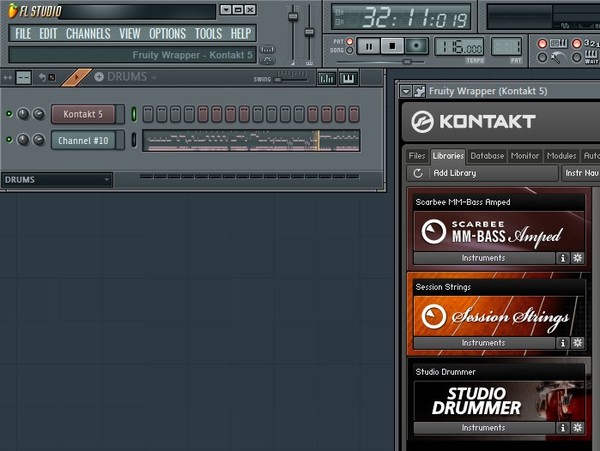
Task: Click the Kontakt 5 volume knob
Action: pos(38,114)
